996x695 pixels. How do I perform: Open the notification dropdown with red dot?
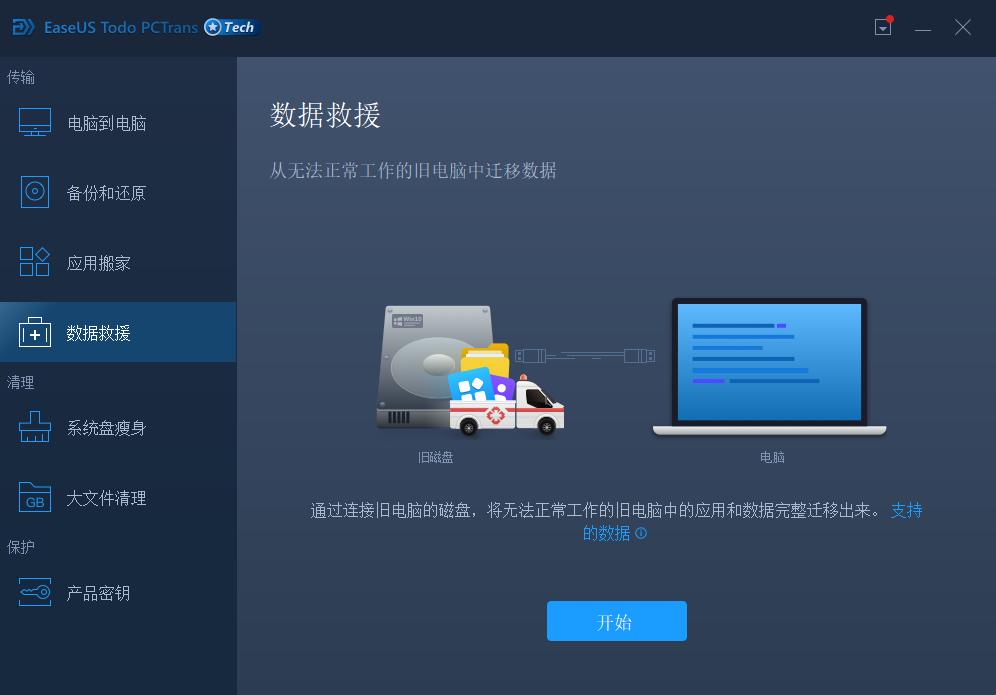881,27
